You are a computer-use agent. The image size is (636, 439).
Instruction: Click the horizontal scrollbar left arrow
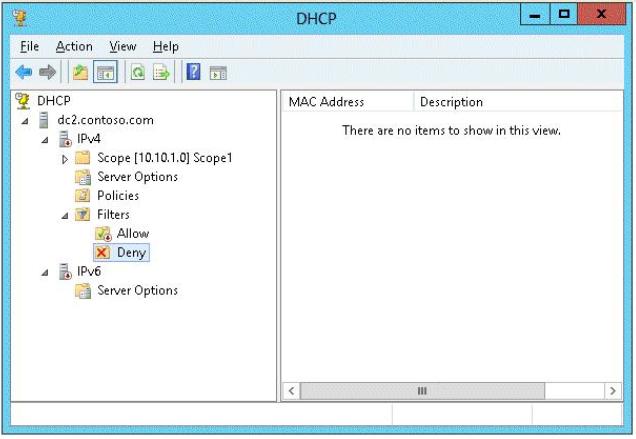click(x=291, y=391)
